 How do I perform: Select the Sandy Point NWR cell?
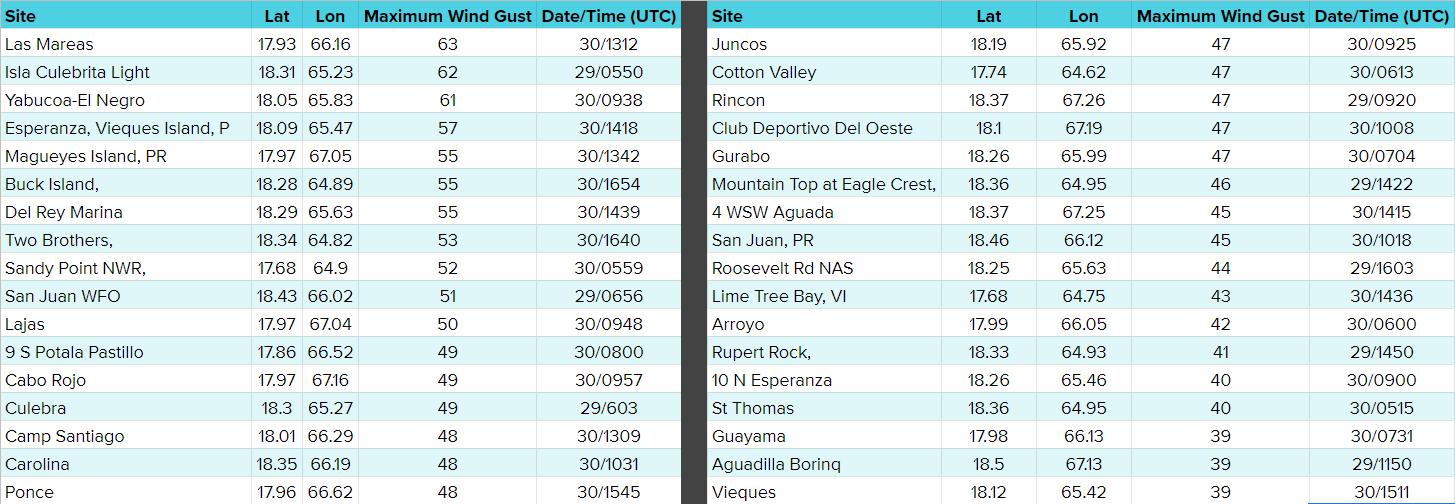click(76, 268)
